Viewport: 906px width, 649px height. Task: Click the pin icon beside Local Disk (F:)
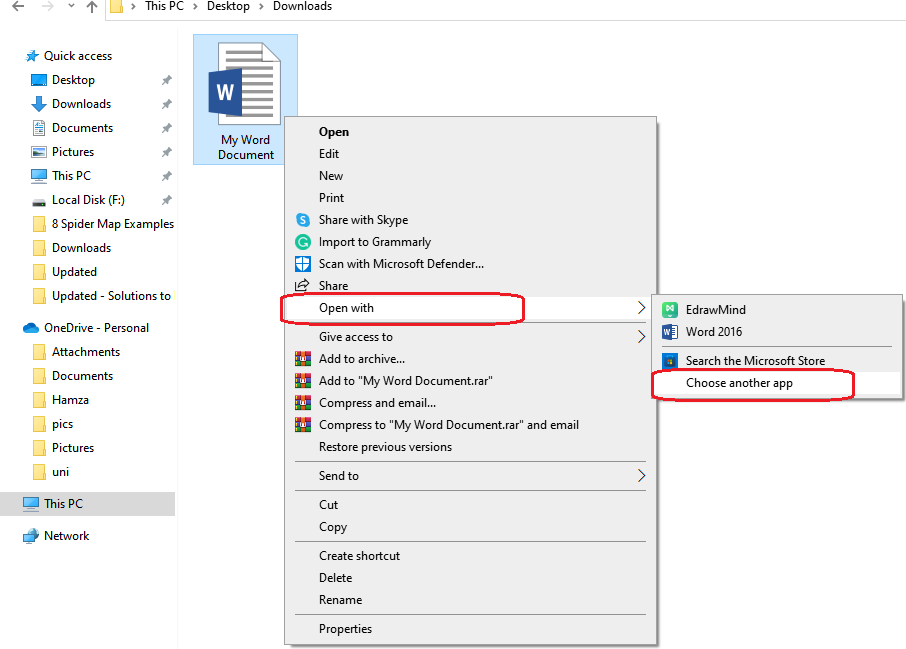point(166,200)
